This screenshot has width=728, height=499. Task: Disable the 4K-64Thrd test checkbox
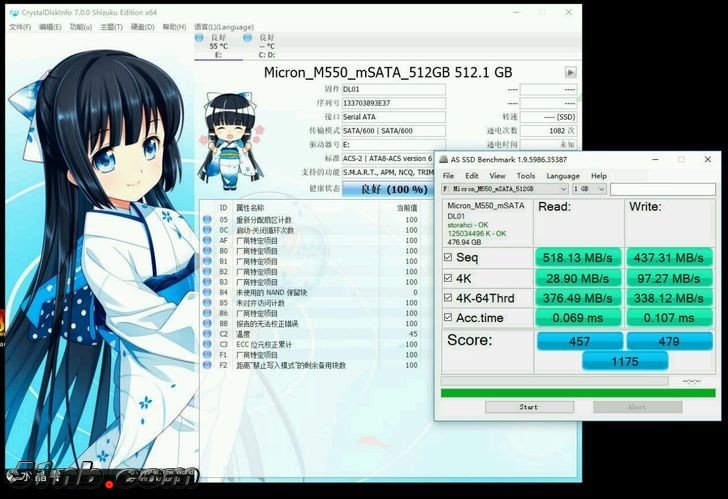click(x=447, y=297)
